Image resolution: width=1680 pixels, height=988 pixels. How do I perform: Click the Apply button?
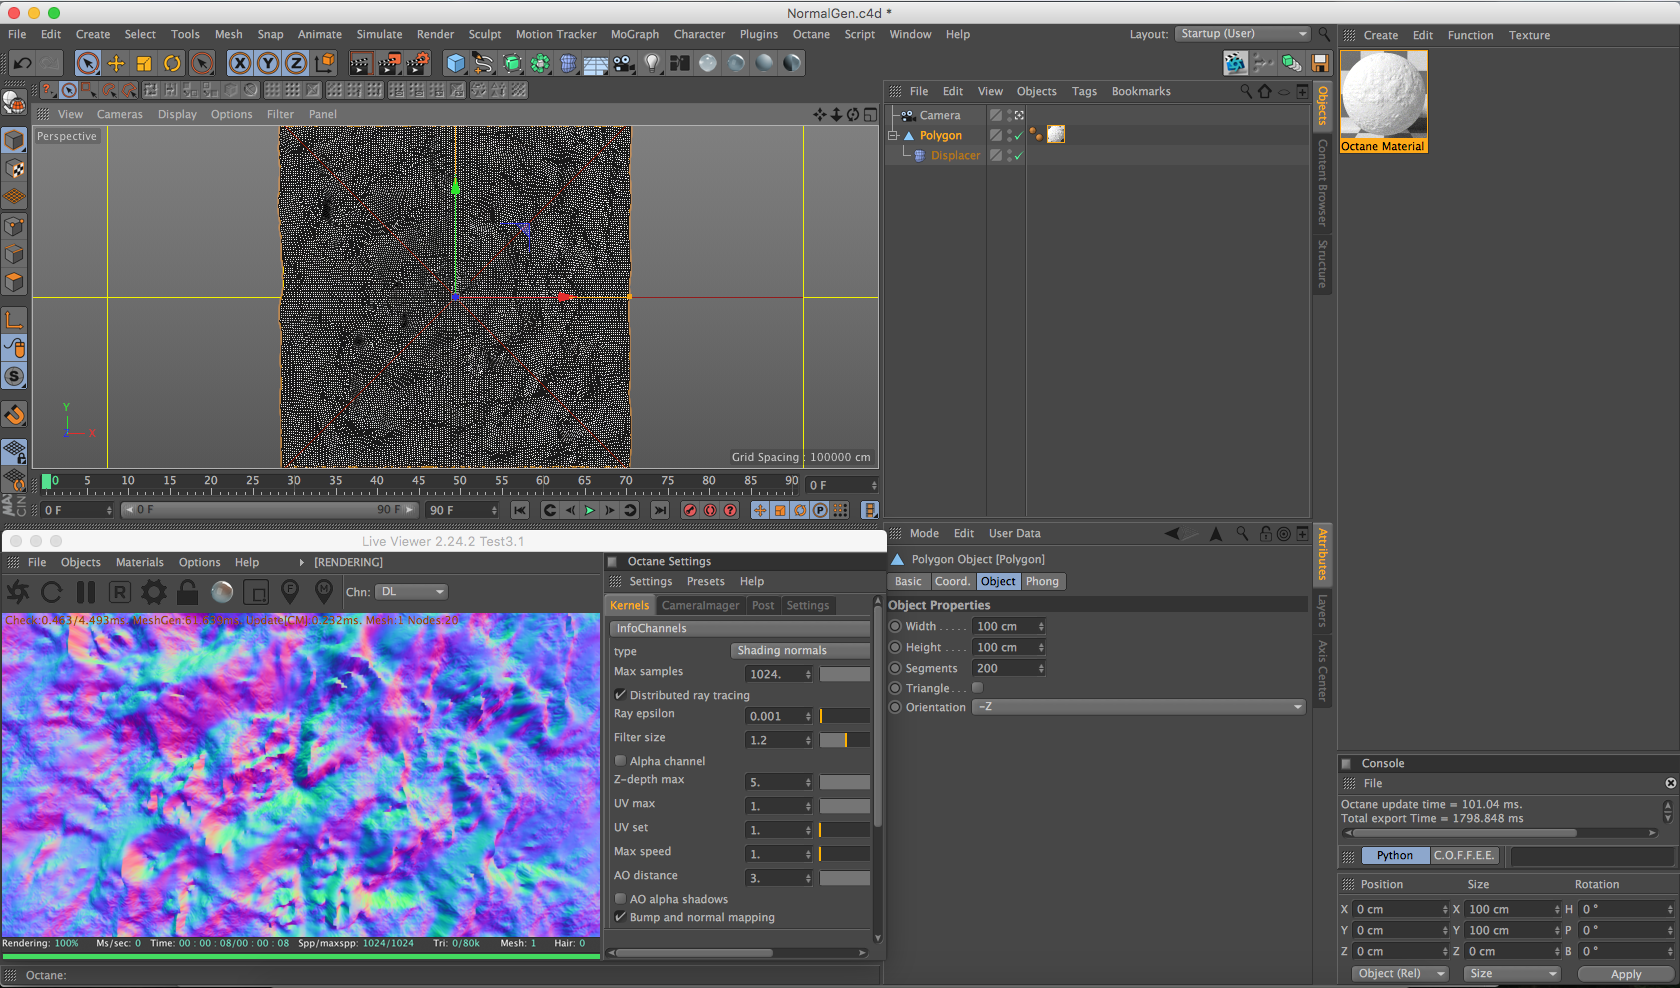click(1625, 974)
